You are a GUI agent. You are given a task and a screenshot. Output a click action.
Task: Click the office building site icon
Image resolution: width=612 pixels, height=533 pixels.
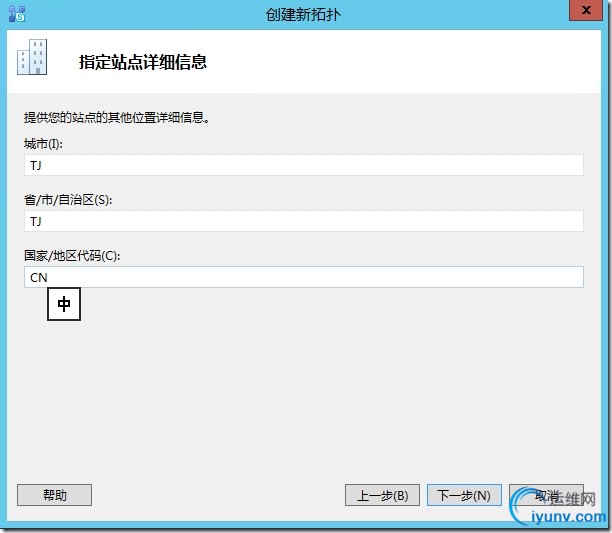[32, 57]
